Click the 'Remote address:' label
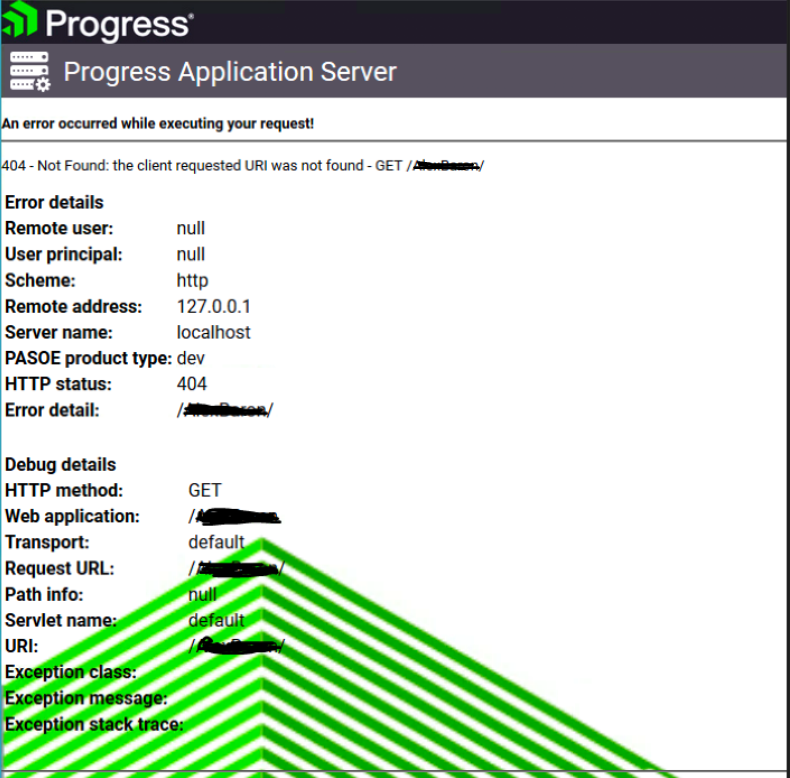This screenshot has height=778, width=790. (x=74, y=306)
